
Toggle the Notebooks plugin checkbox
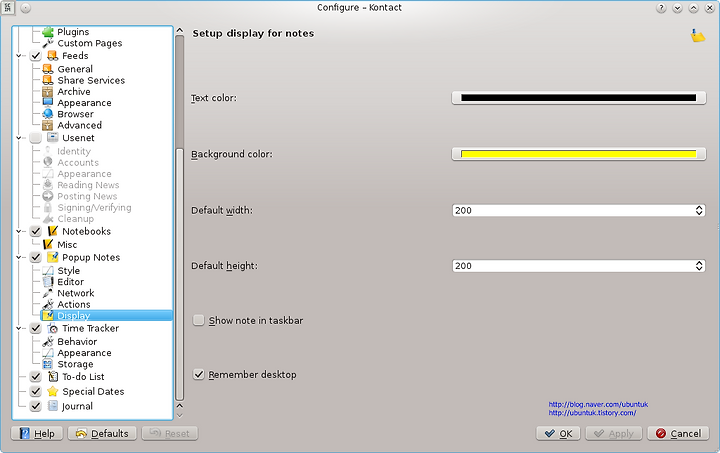[36, 231]
